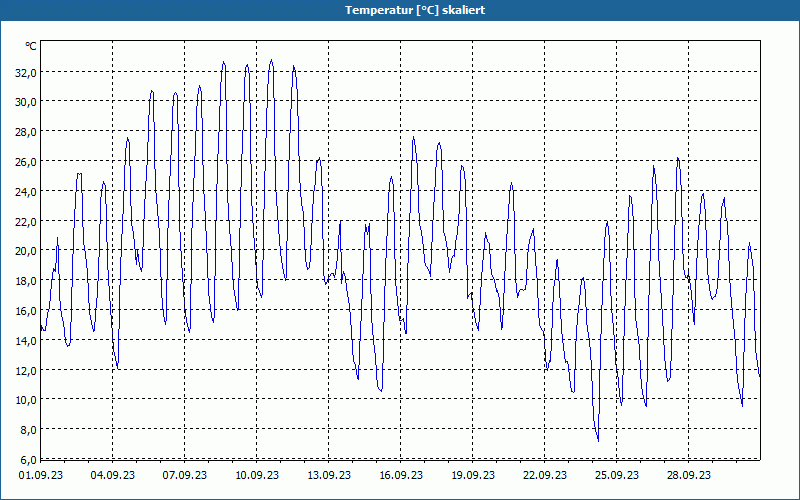The width and height of the screenshot is (800, 500).
Task: Click the 32,0 axis value
Action: point(26,73)
